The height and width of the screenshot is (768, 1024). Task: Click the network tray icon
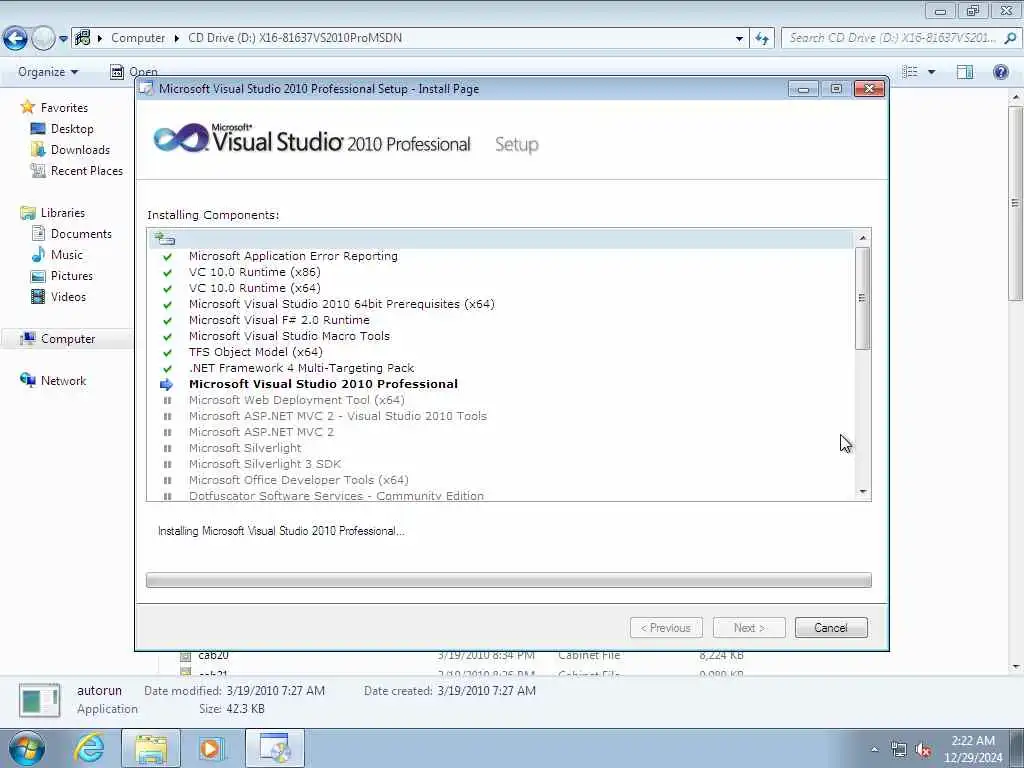click(x=899, y=750)
